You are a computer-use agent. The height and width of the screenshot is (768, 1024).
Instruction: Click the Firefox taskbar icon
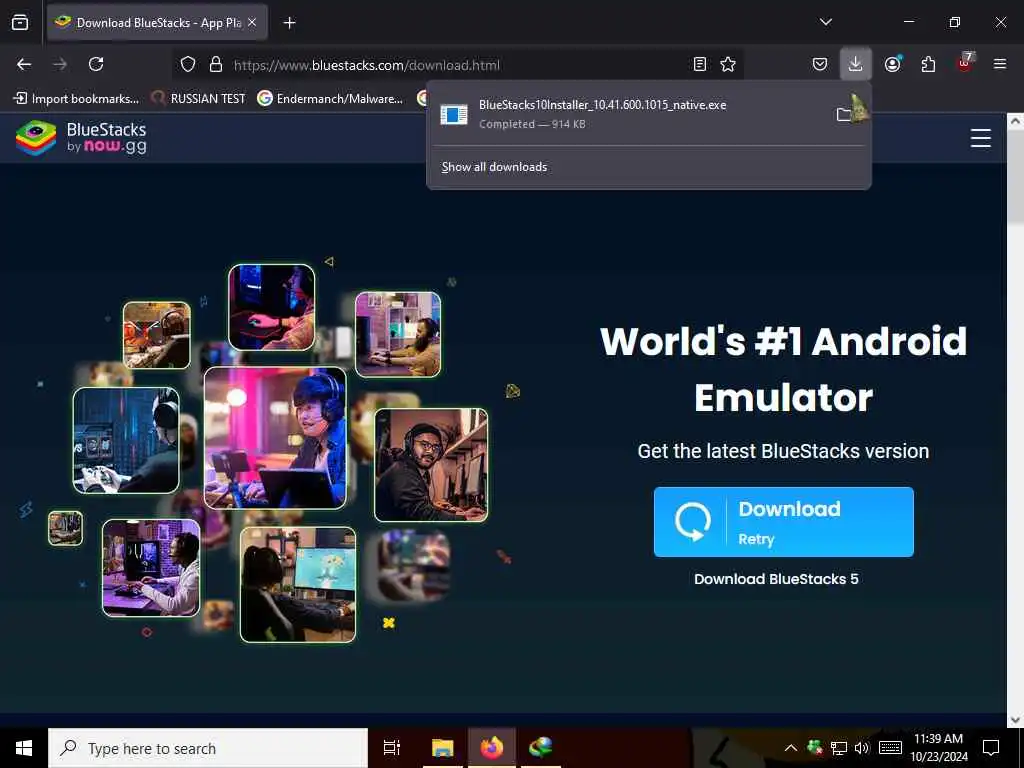tap(492, 748)
